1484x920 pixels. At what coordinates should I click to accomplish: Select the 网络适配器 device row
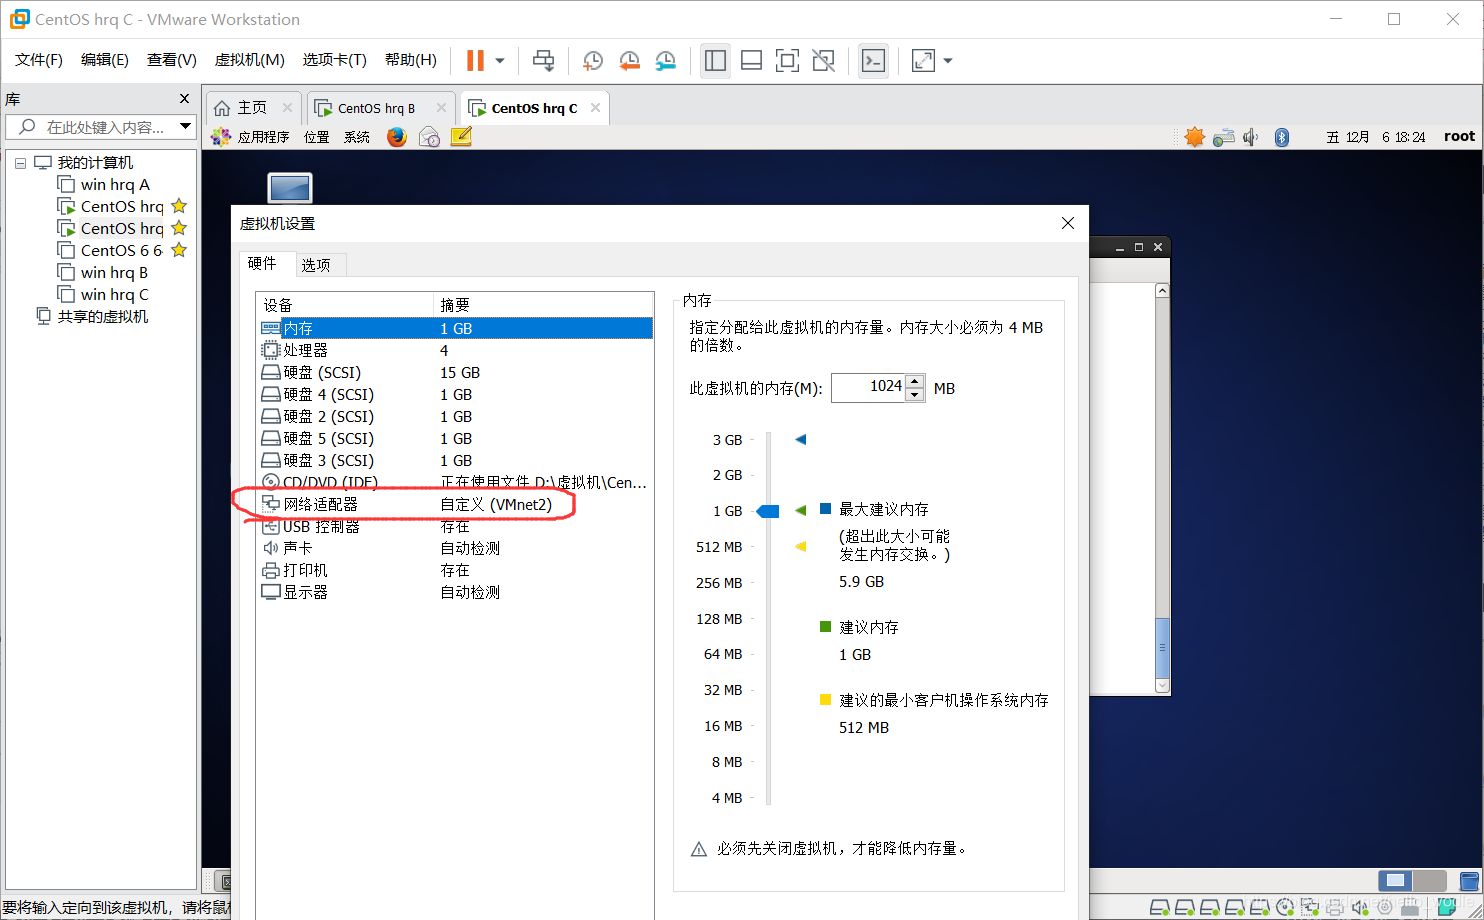(x=456, y=504)
